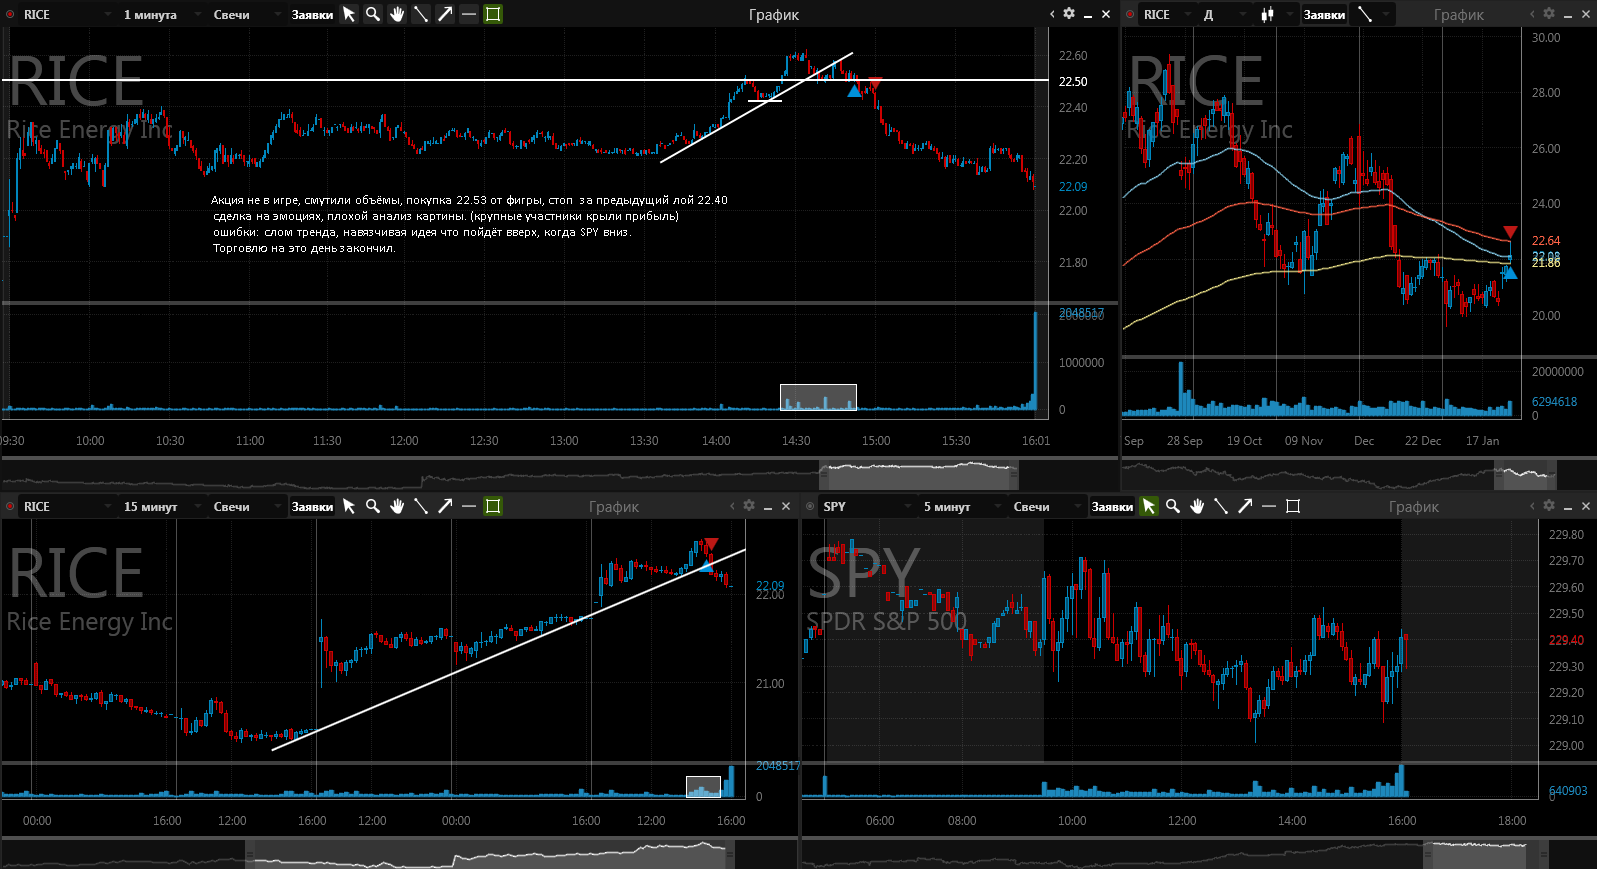Open the RICE symbol dropdown in the 1-minute chart

click(x=67, y=14)
